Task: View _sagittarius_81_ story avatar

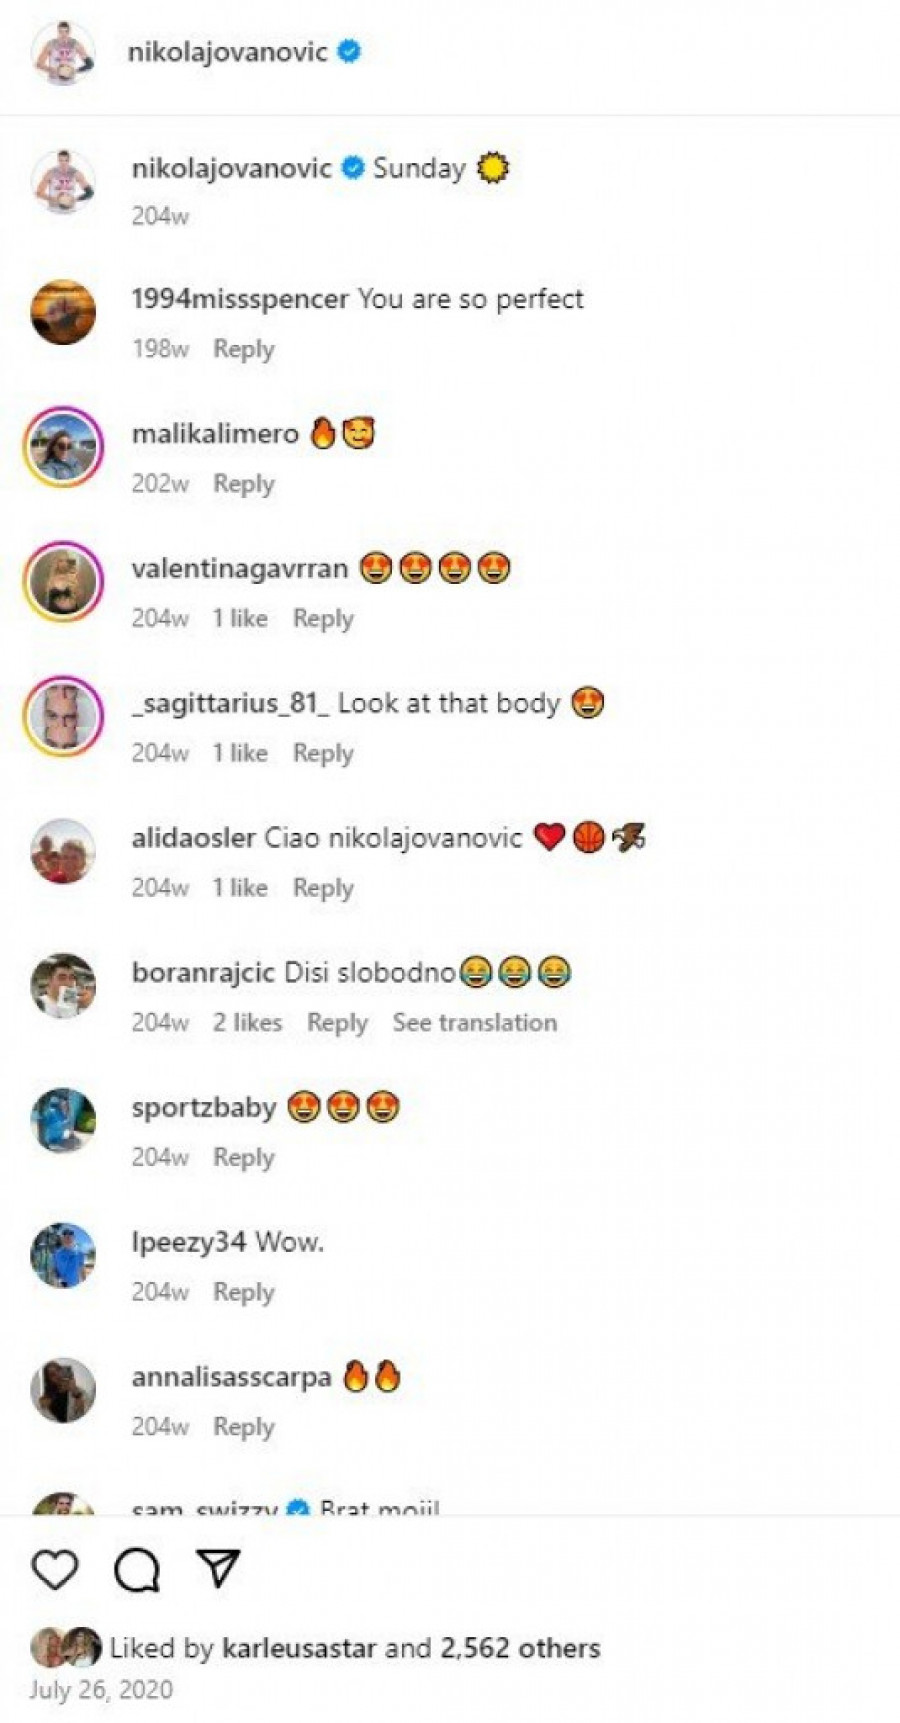Action: tap(64, 716)
